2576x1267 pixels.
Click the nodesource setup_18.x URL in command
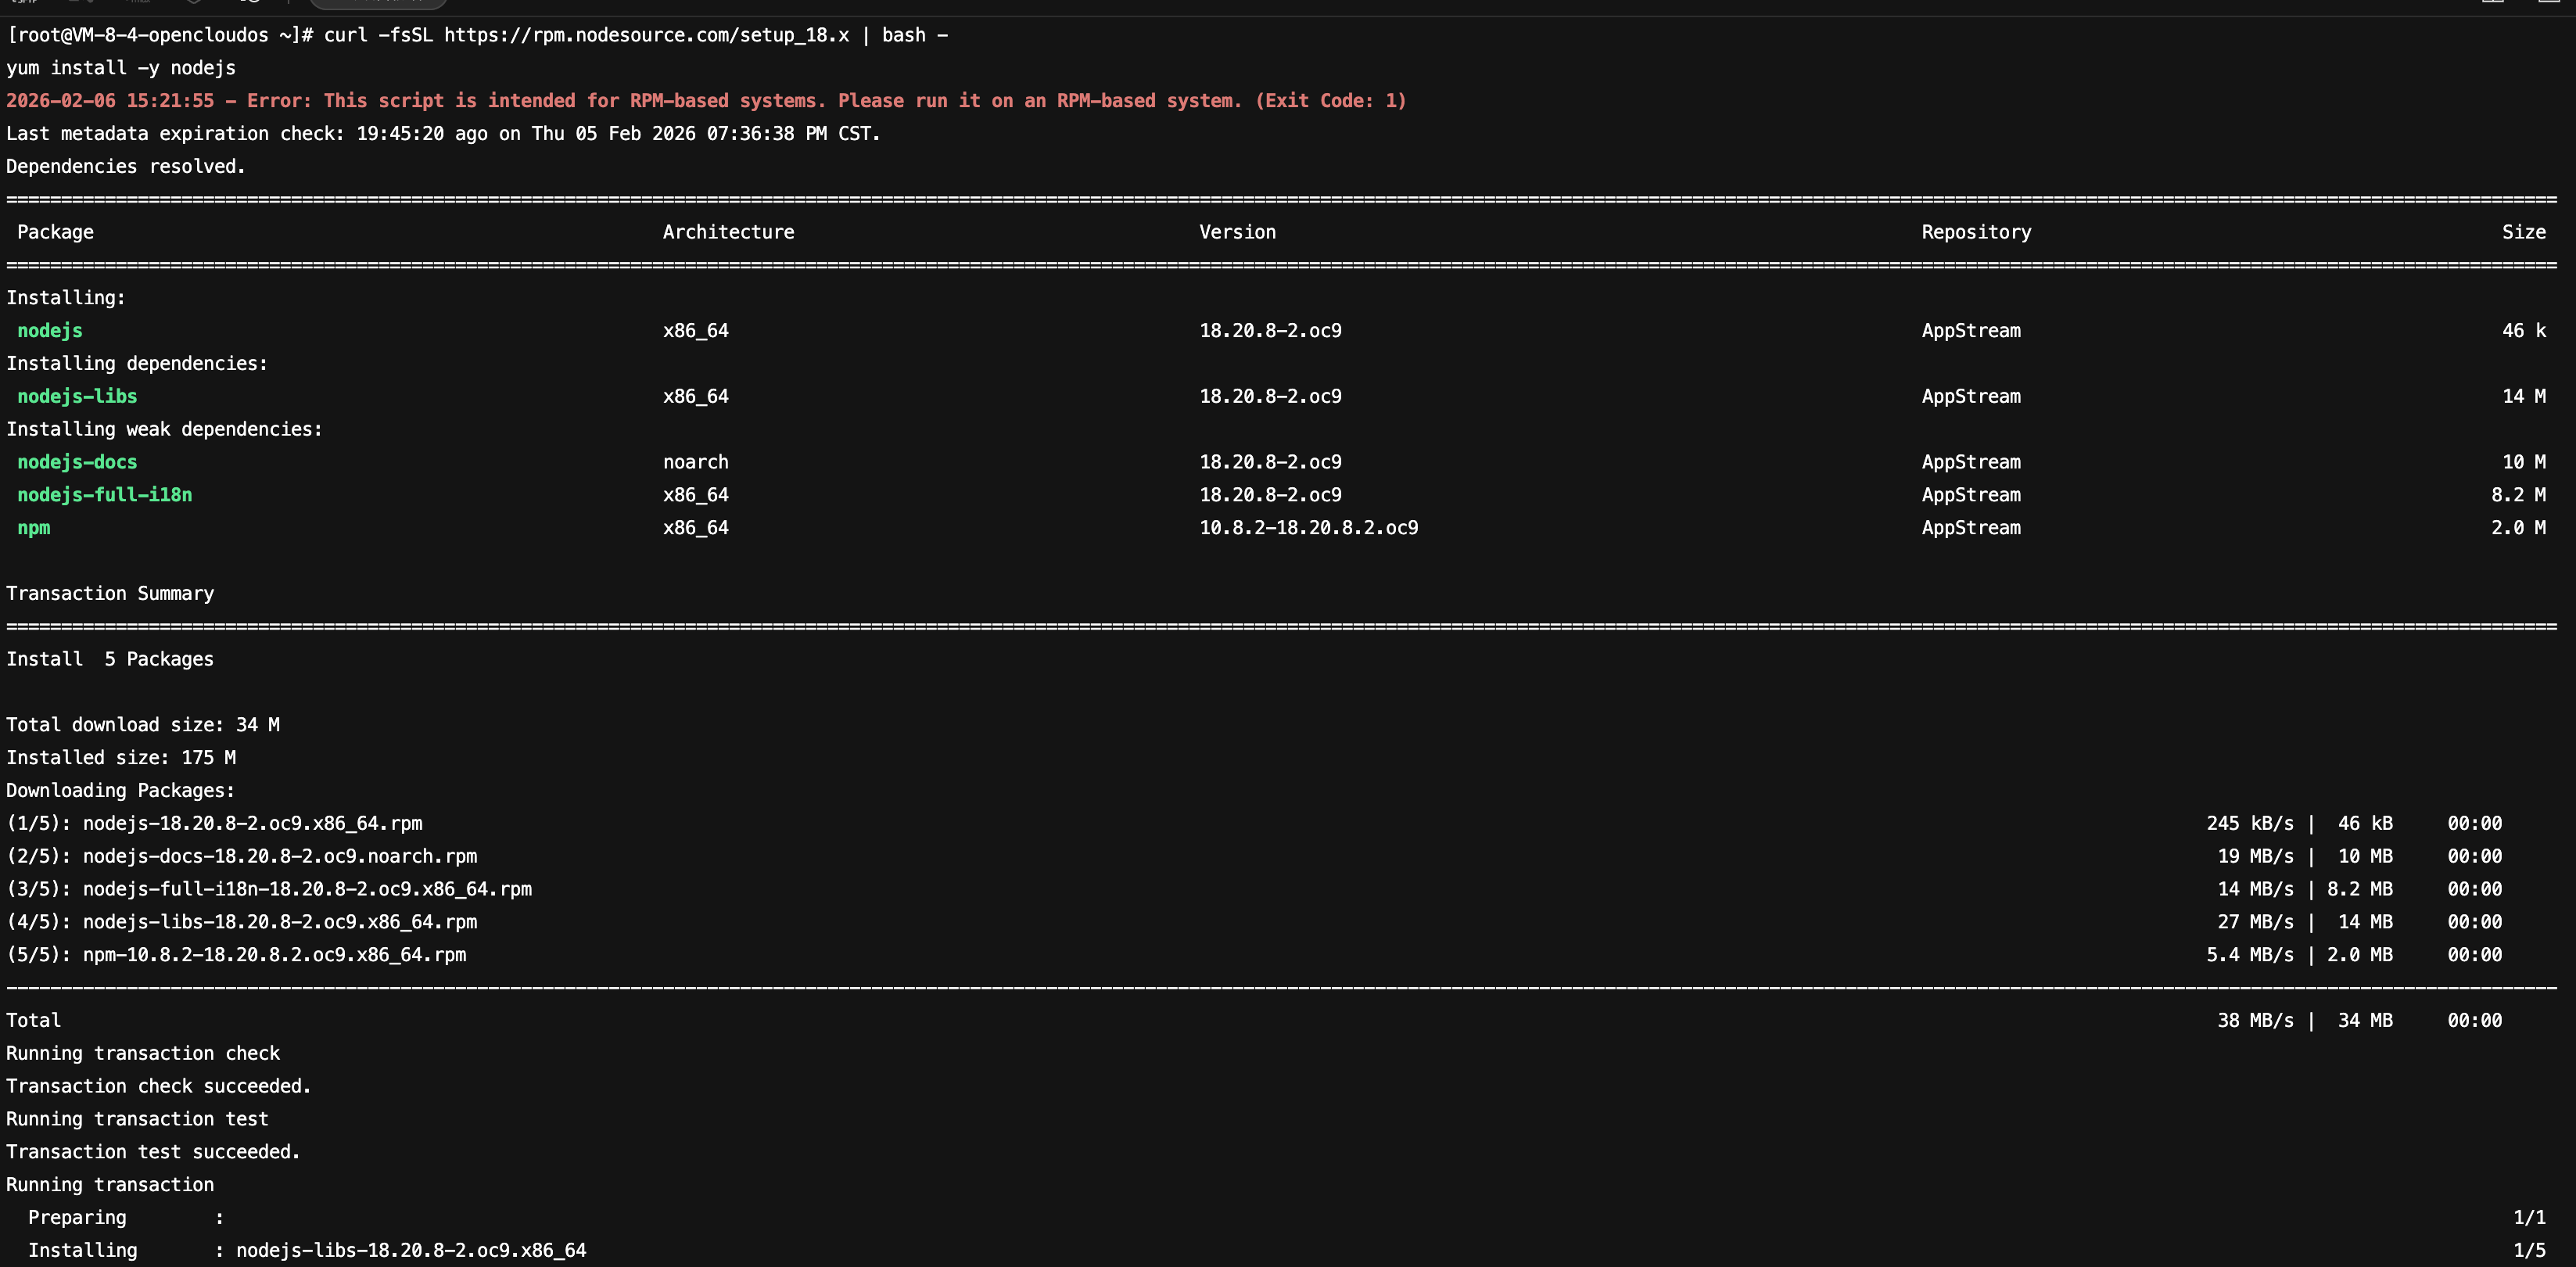(x=646, y=35)
